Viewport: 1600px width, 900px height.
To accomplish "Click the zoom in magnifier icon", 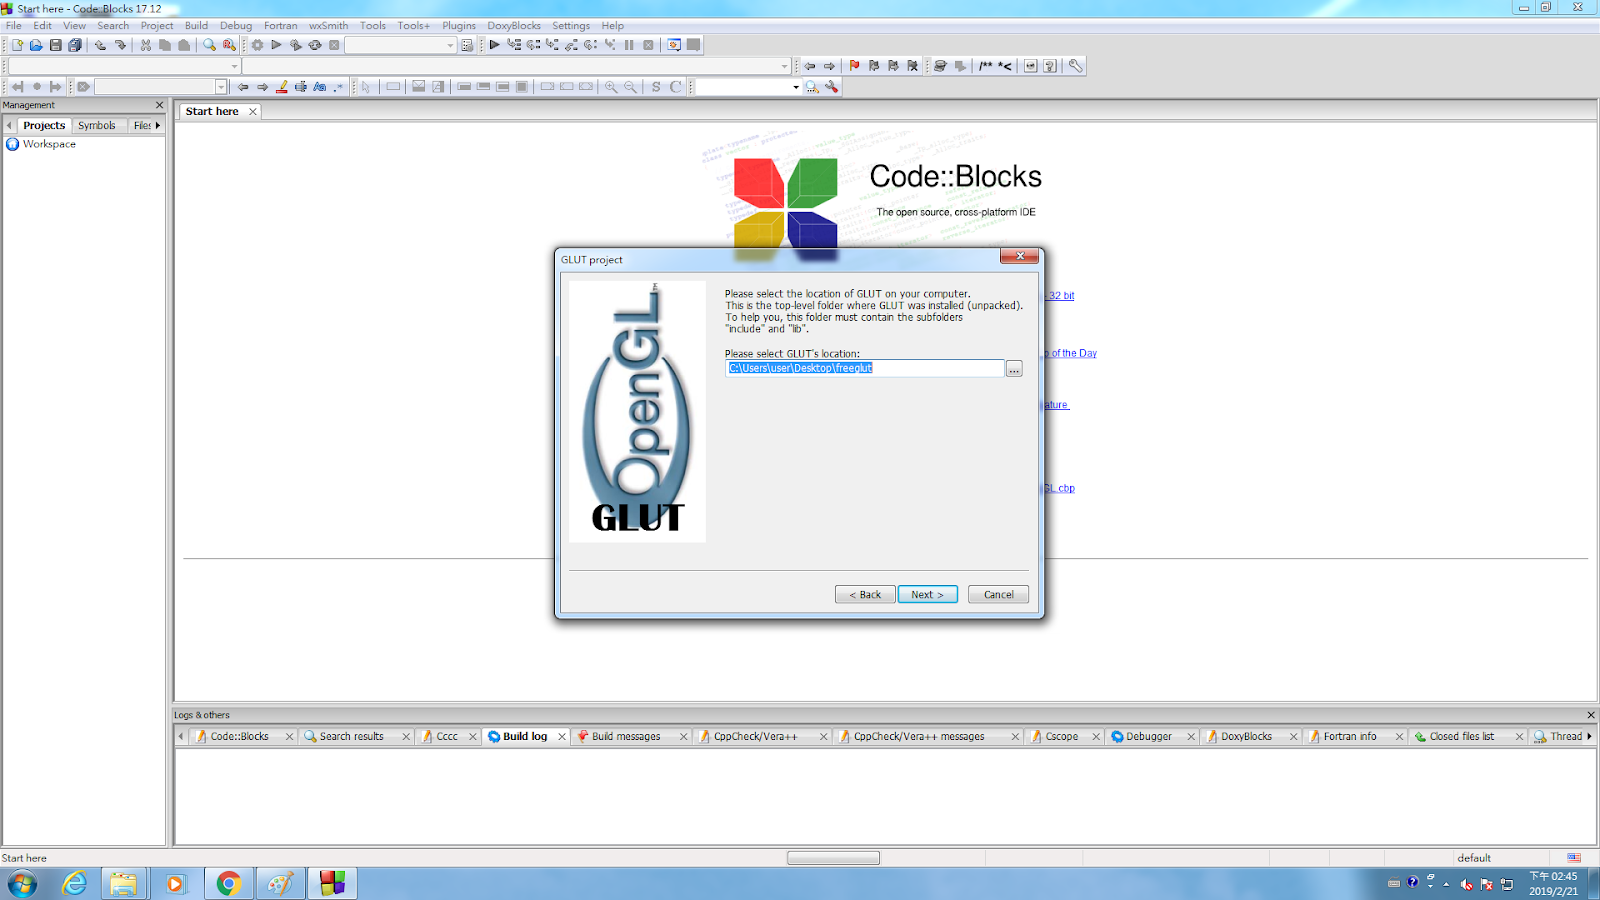I will (x=611, y=87).
